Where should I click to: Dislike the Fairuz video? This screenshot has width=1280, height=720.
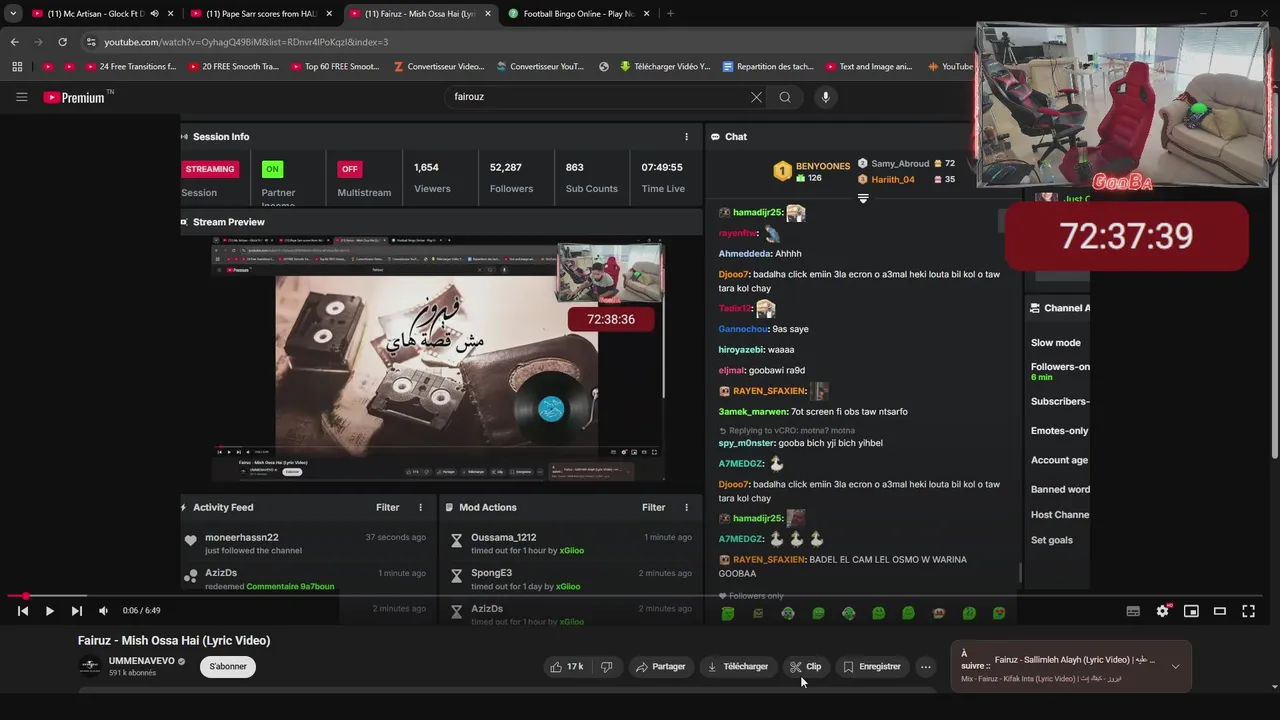pyautogui.click(x=606, y=667)
